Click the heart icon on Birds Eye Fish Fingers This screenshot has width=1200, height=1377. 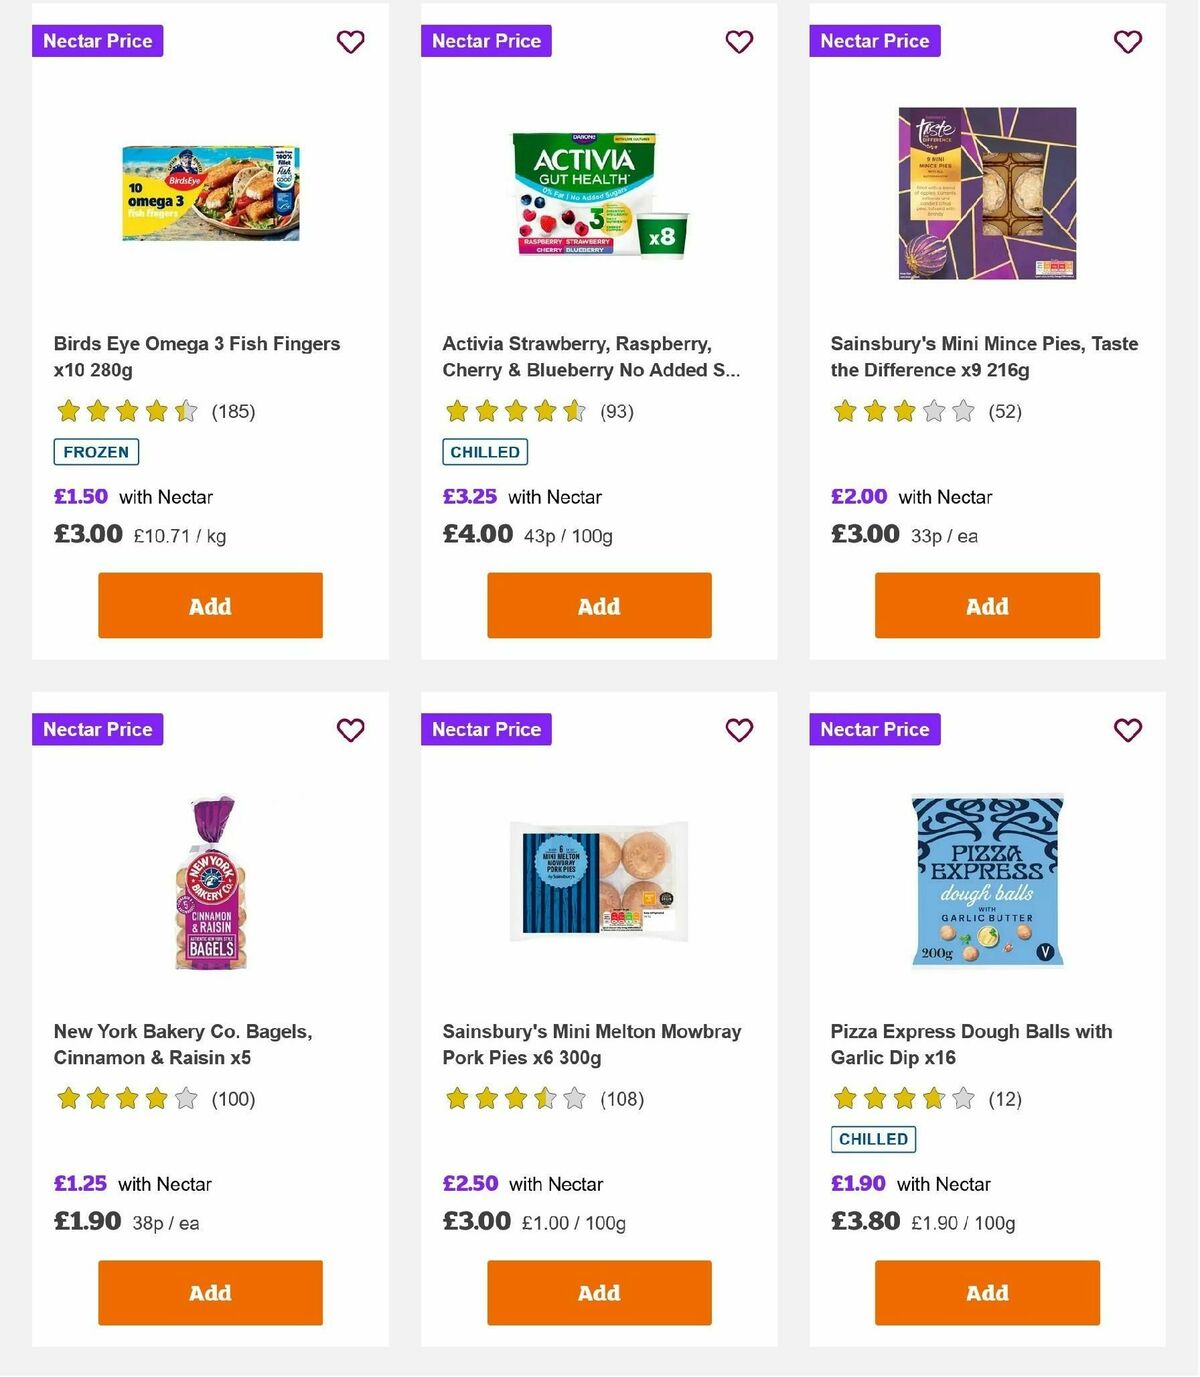point(350,42)
